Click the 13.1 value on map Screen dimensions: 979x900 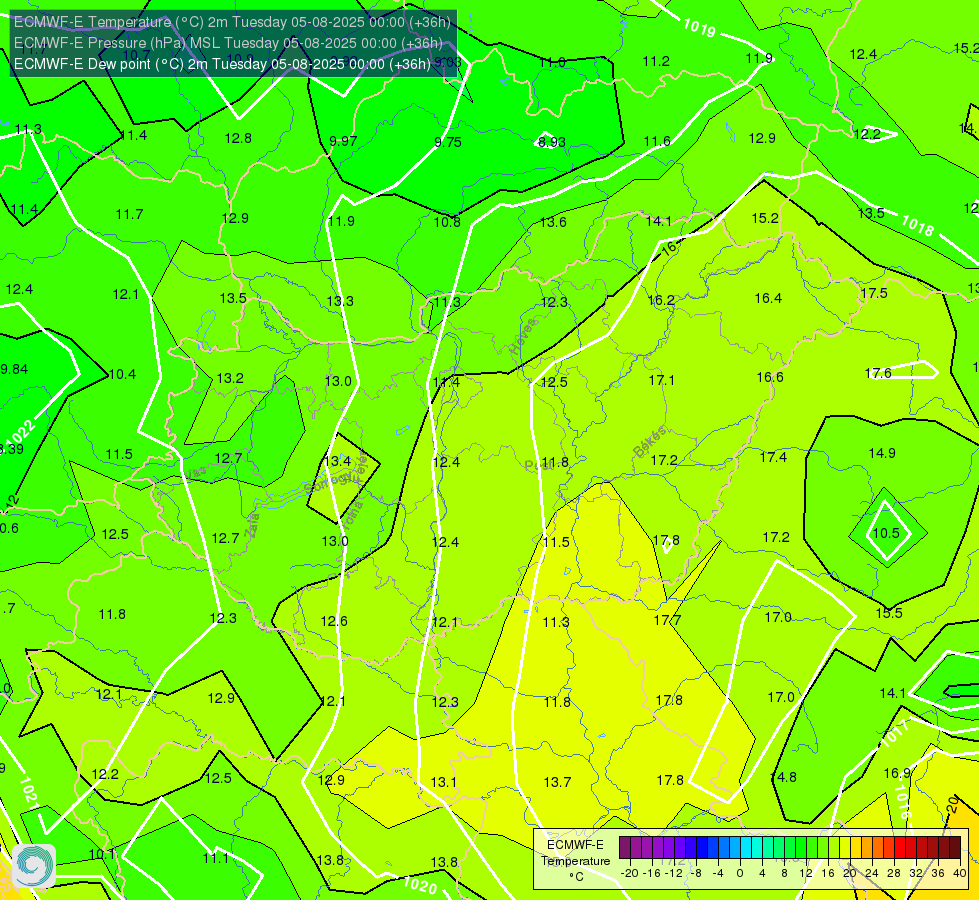tap(444, 782)
